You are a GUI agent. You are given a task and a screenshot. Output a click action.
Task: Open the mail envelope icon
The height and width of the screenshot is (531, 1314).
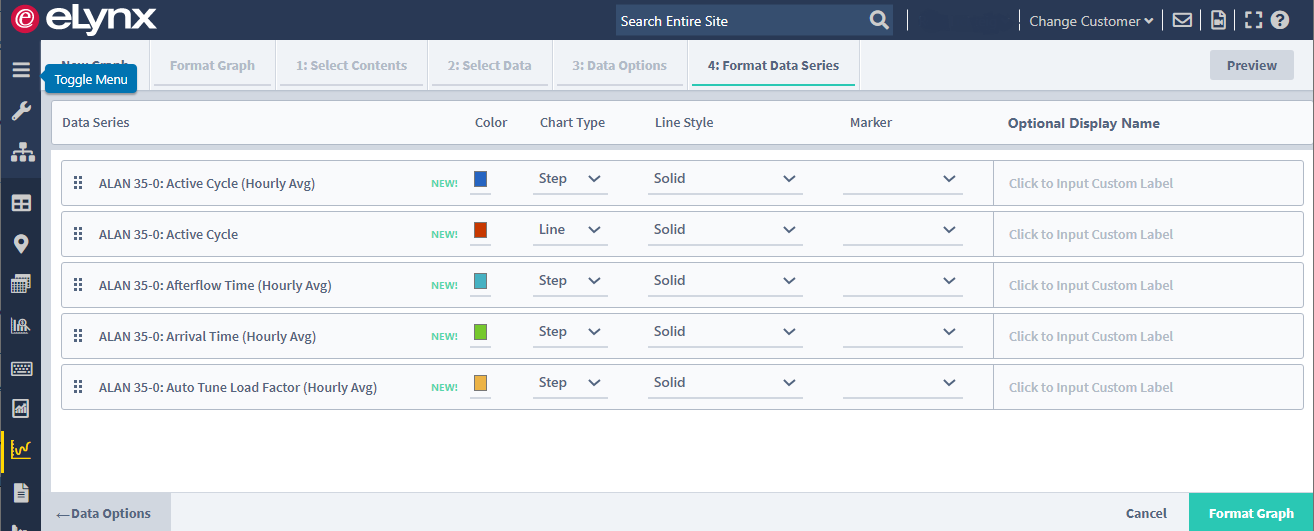pyautogui.click(x=1182, y=20)
